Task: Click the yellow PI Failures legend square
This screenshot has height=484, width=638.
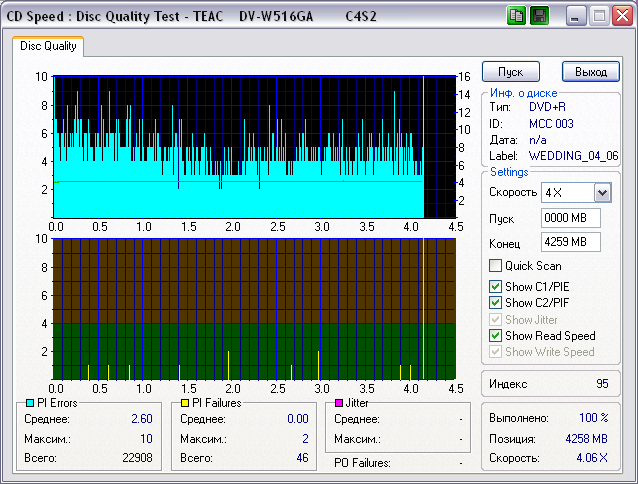Action: click(x=183, y=403)
